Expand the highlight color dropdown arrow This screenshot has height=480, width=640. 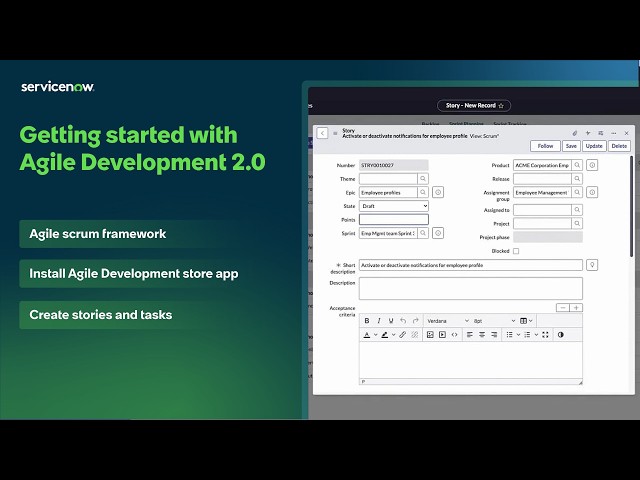coord(393,335)
